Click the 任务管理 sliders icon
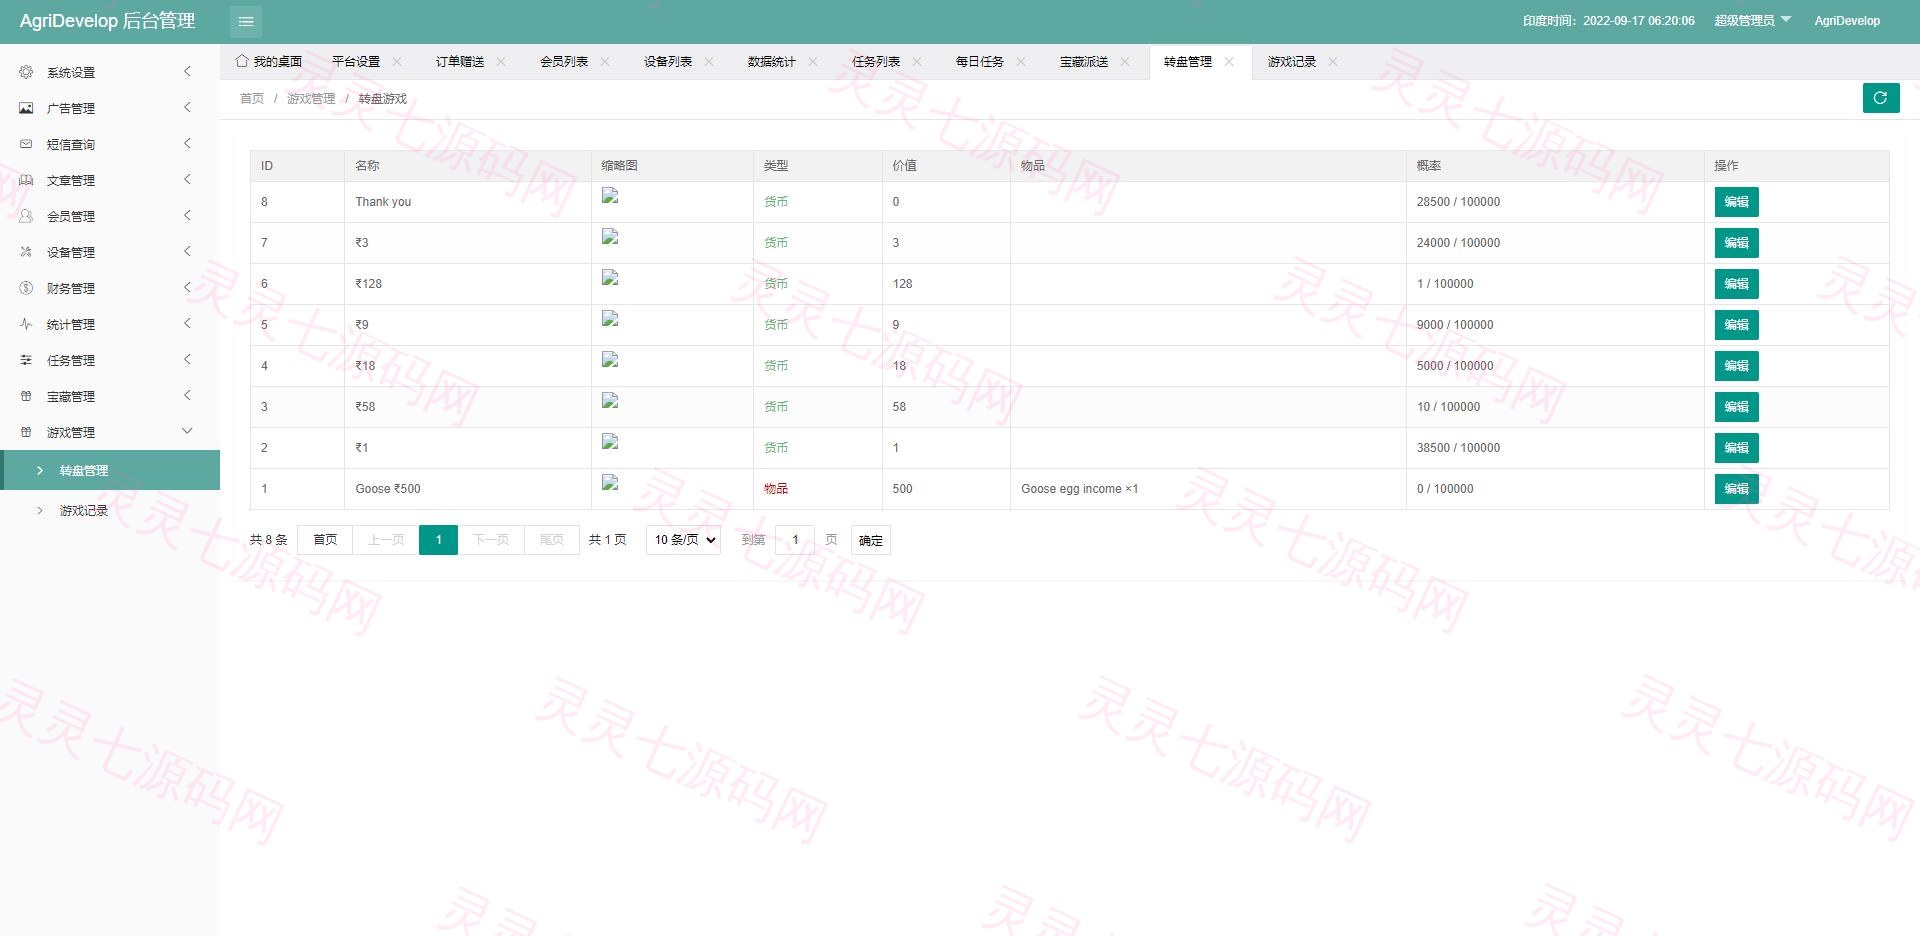 [x=26, y=360]
